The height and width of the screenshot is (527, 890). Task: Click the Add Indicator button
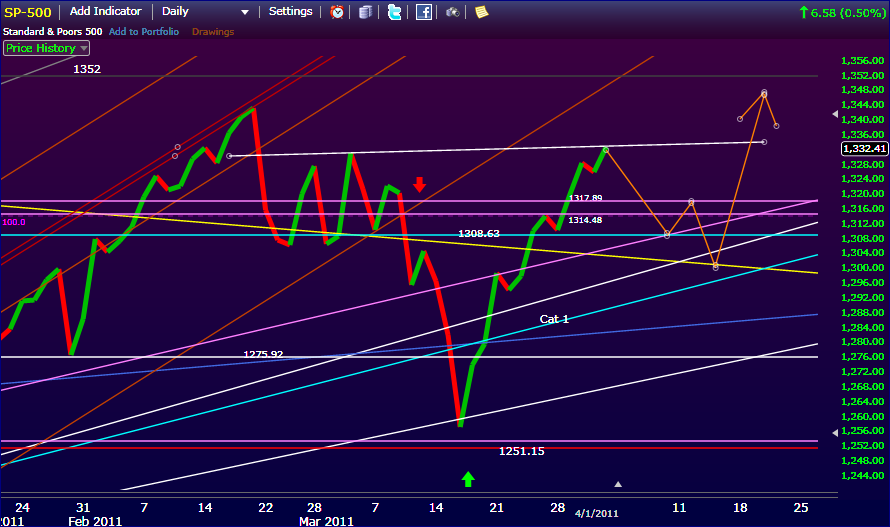[106, 11]
